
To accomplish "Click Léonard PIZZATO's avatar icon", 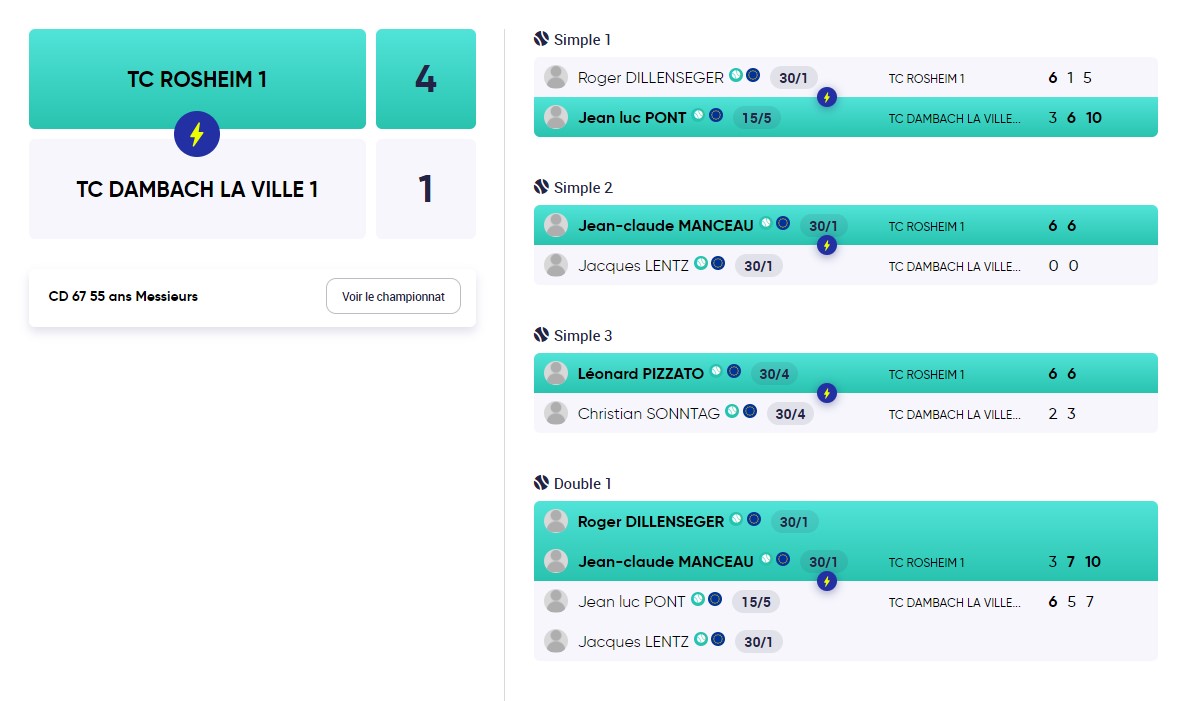I will coord(556,373).
